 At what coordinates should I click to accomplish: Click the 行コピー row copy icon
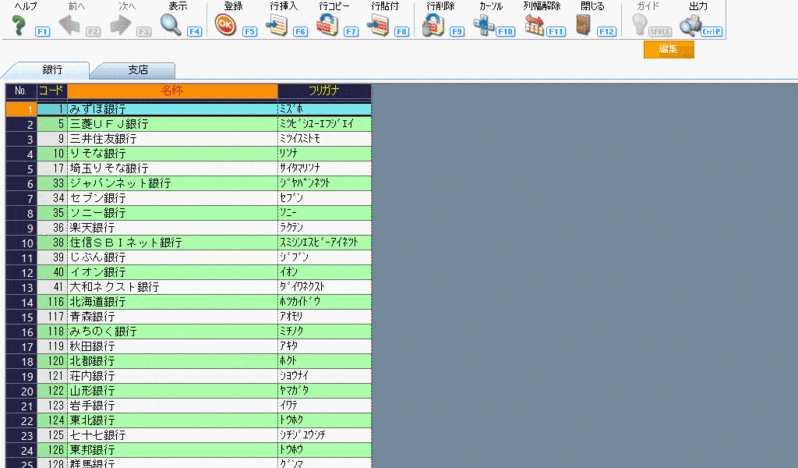(x=327, y=25)
